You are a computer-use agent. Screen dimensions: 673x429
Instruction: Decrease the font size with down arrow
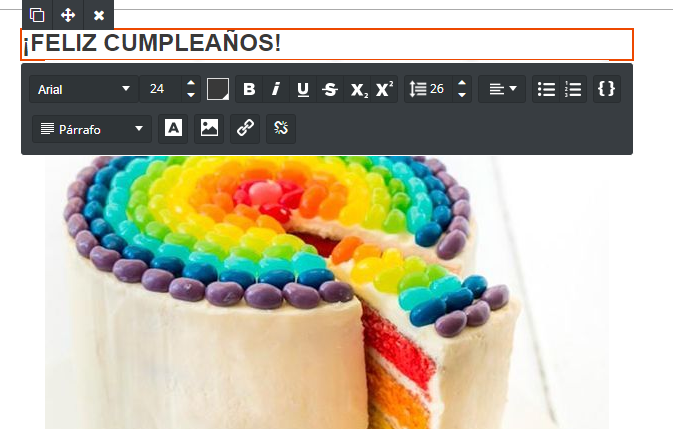[191, 95]
